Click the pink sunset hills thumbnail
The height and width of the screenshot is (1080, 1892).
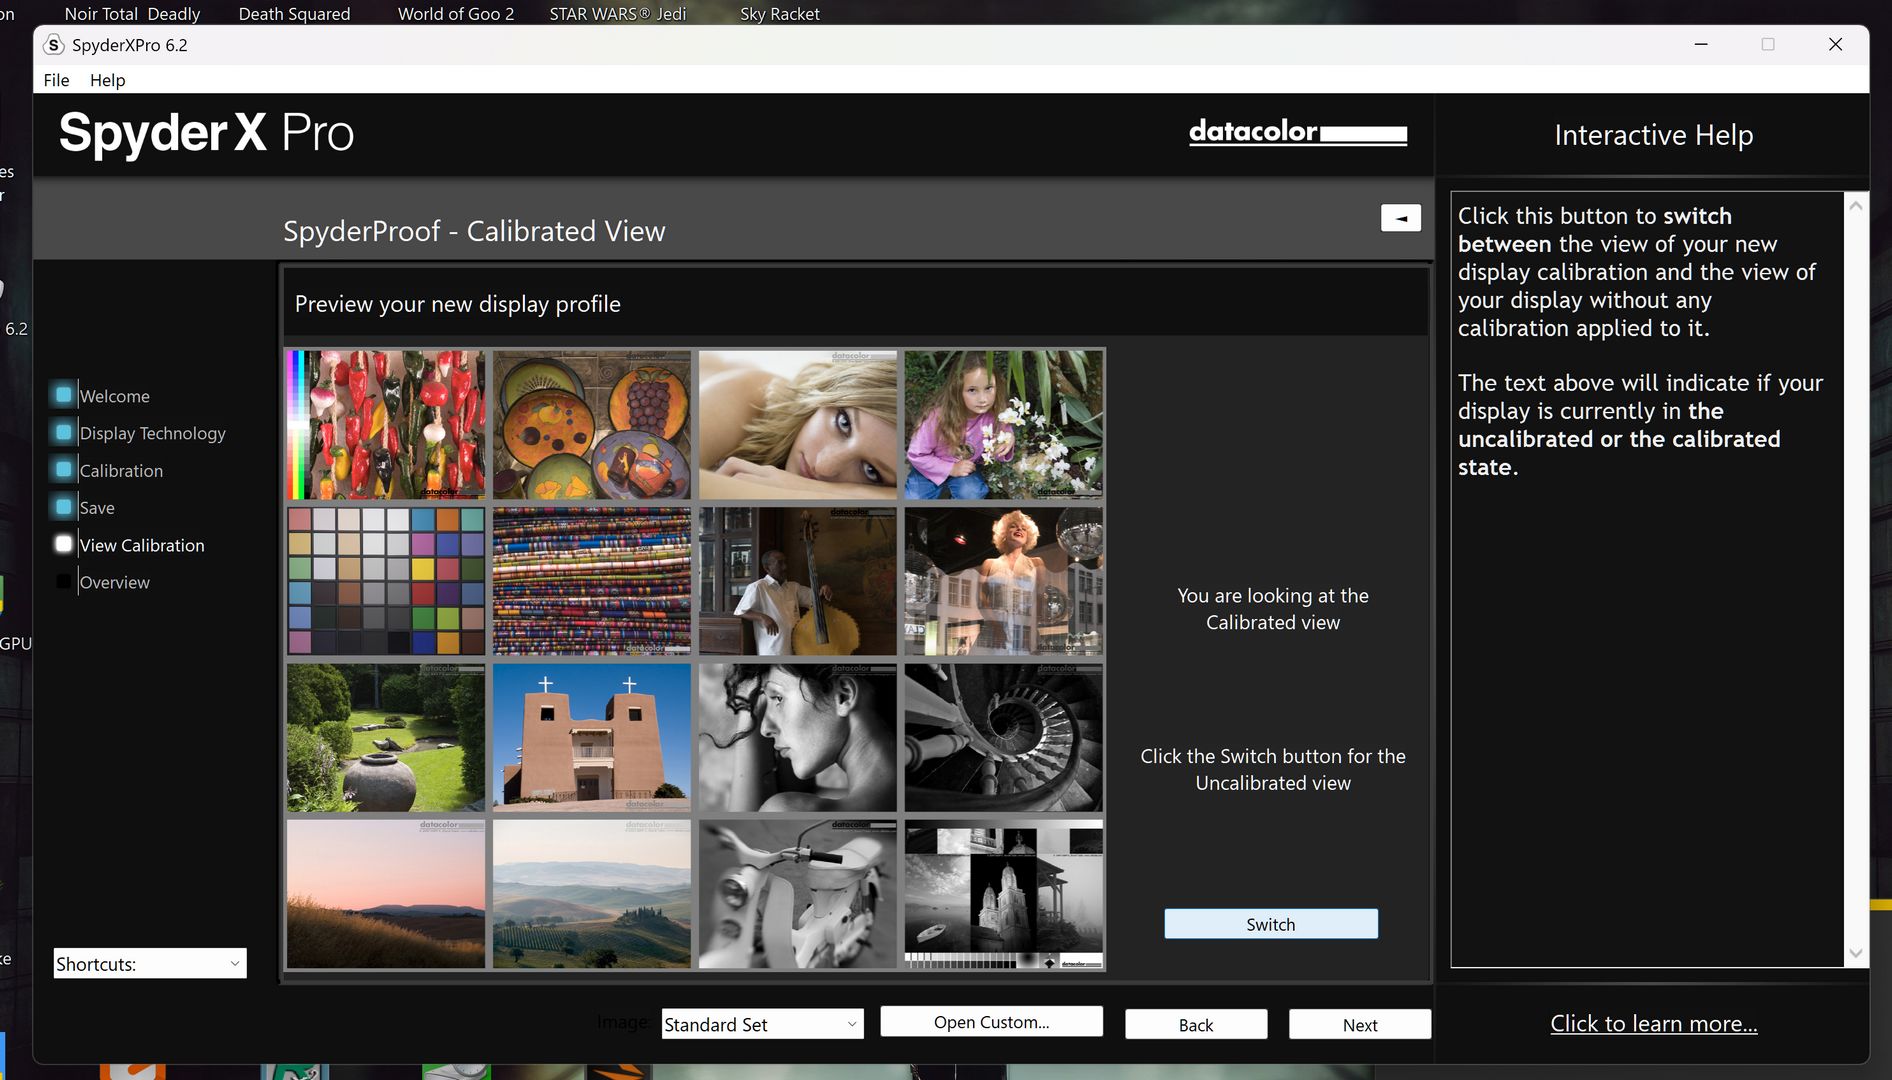pyautogui.click(x=386, y=894)
